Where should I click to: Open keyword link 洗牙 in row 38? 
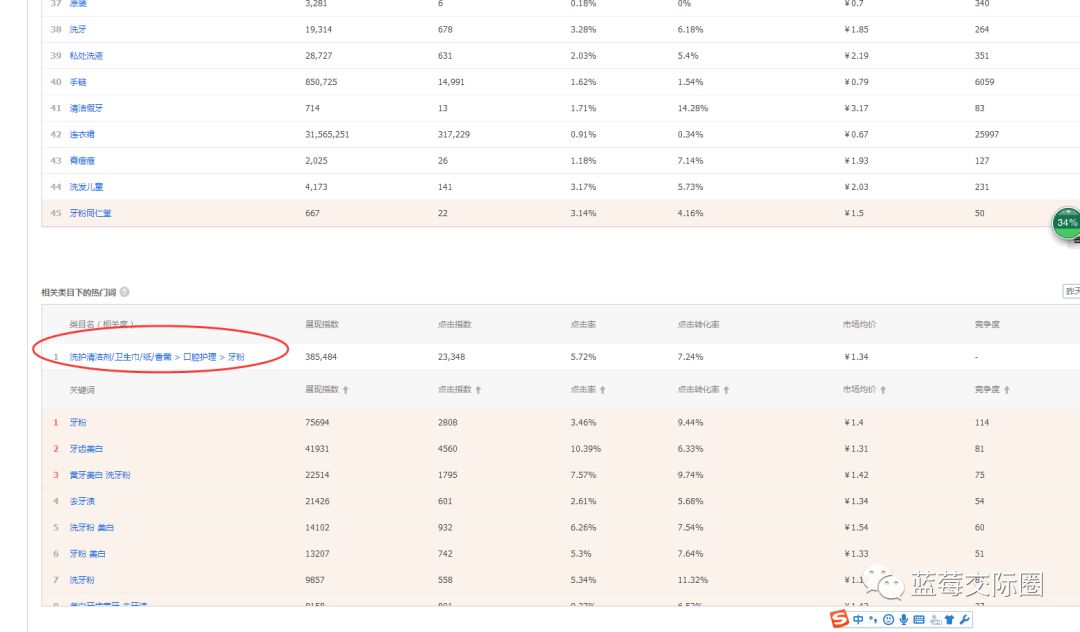[x=78, y=30]
